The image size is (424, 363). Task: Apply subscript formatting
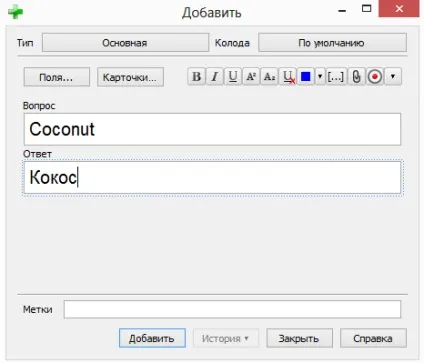tap(269, 77)
